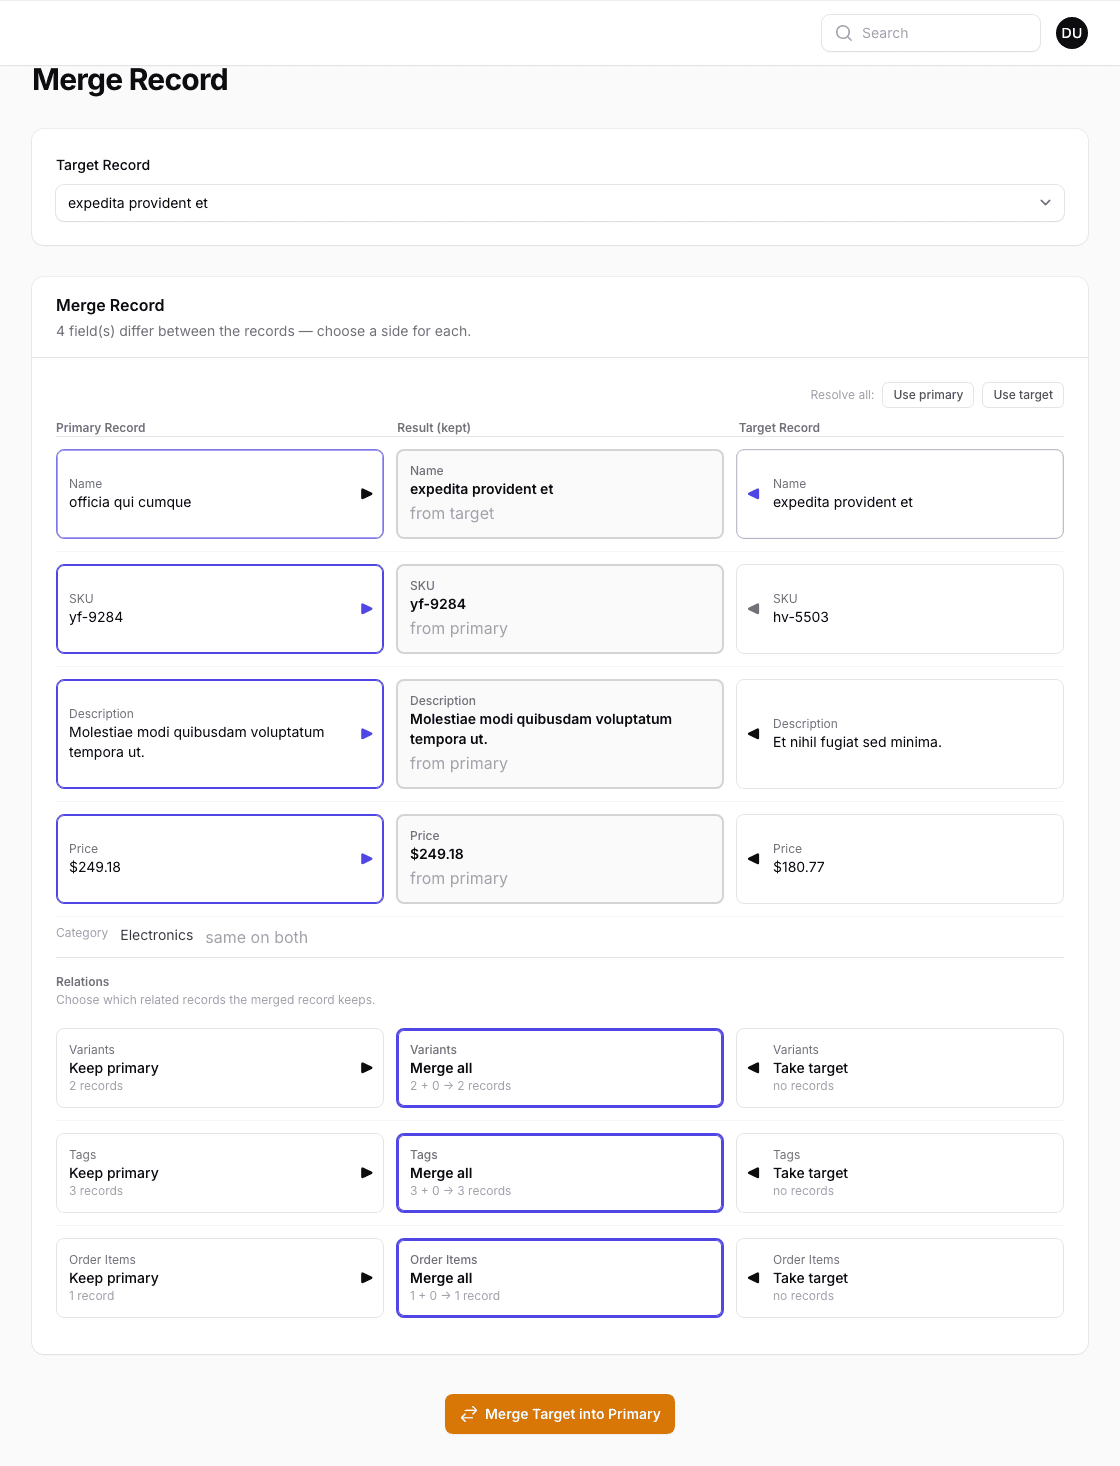
Task: Click 'same on both' text
Action: (x=257, y=937)
